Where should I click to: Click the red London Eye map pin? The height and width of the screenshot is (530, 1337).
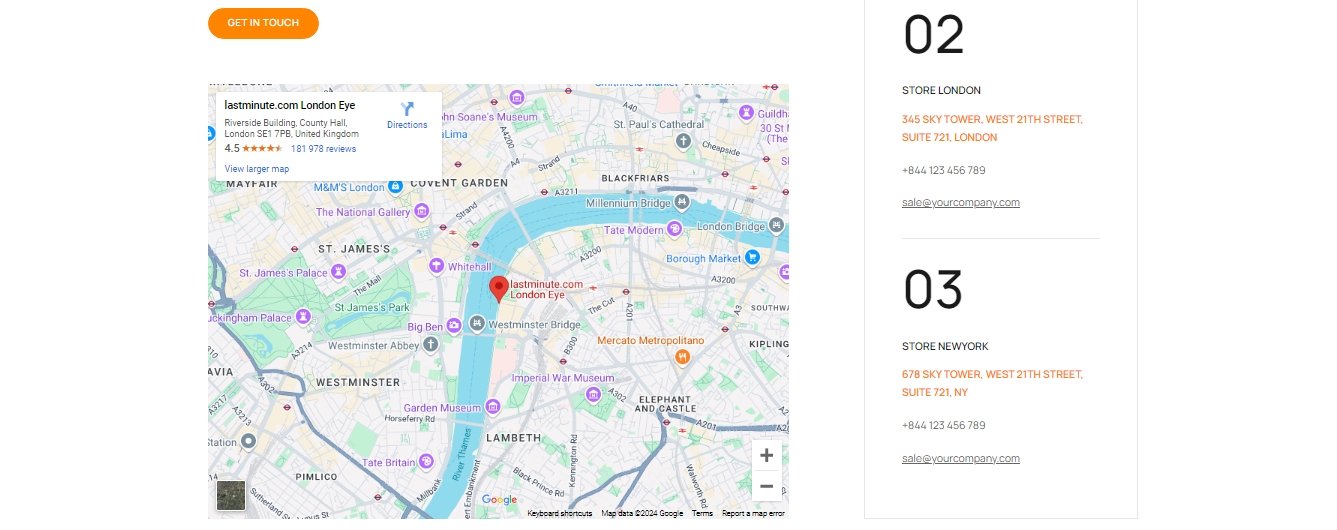(498, 289)
